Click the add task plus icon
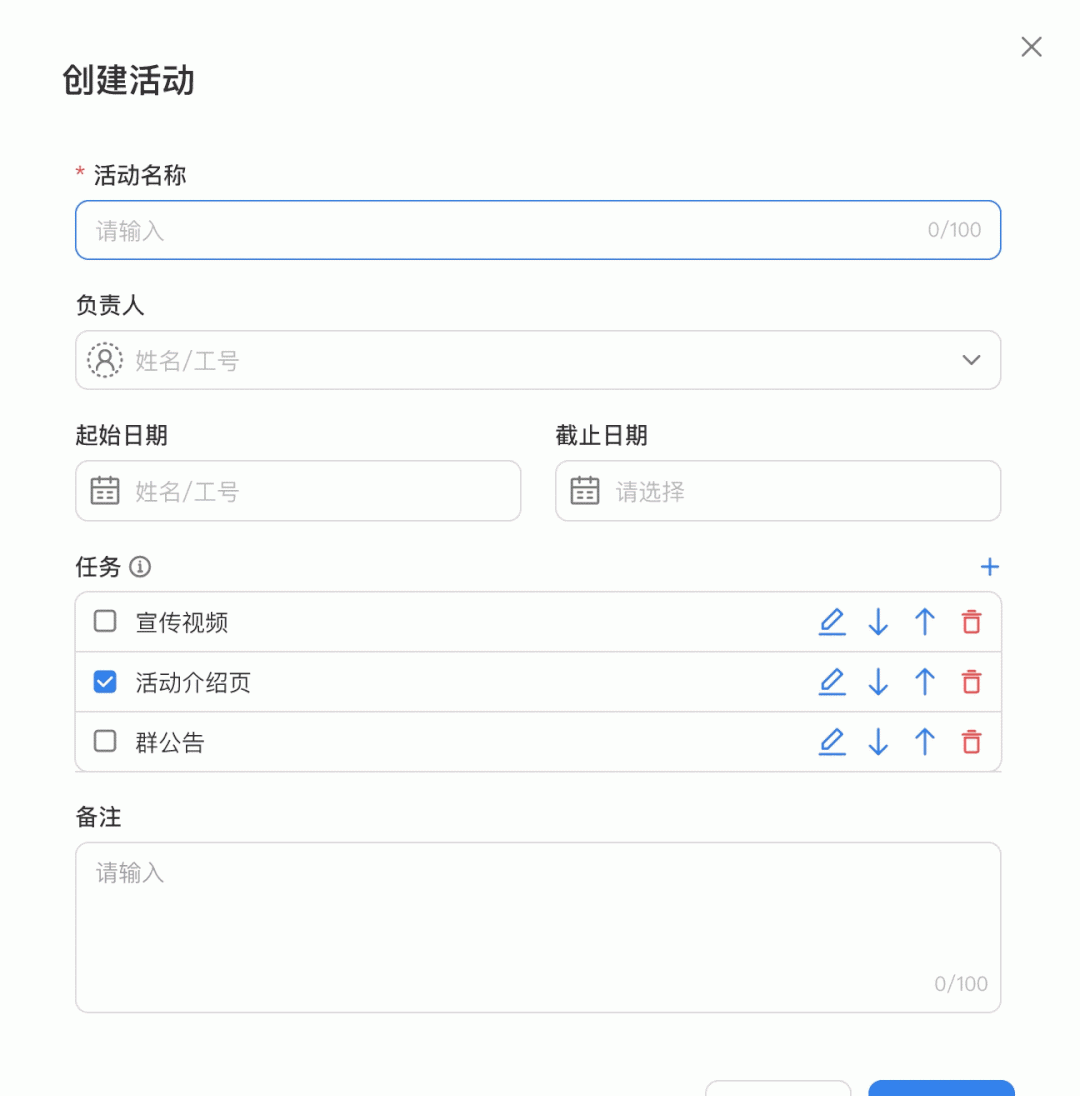The width and height of the screenshot is (1080, 1096). (x=989, y=567)
